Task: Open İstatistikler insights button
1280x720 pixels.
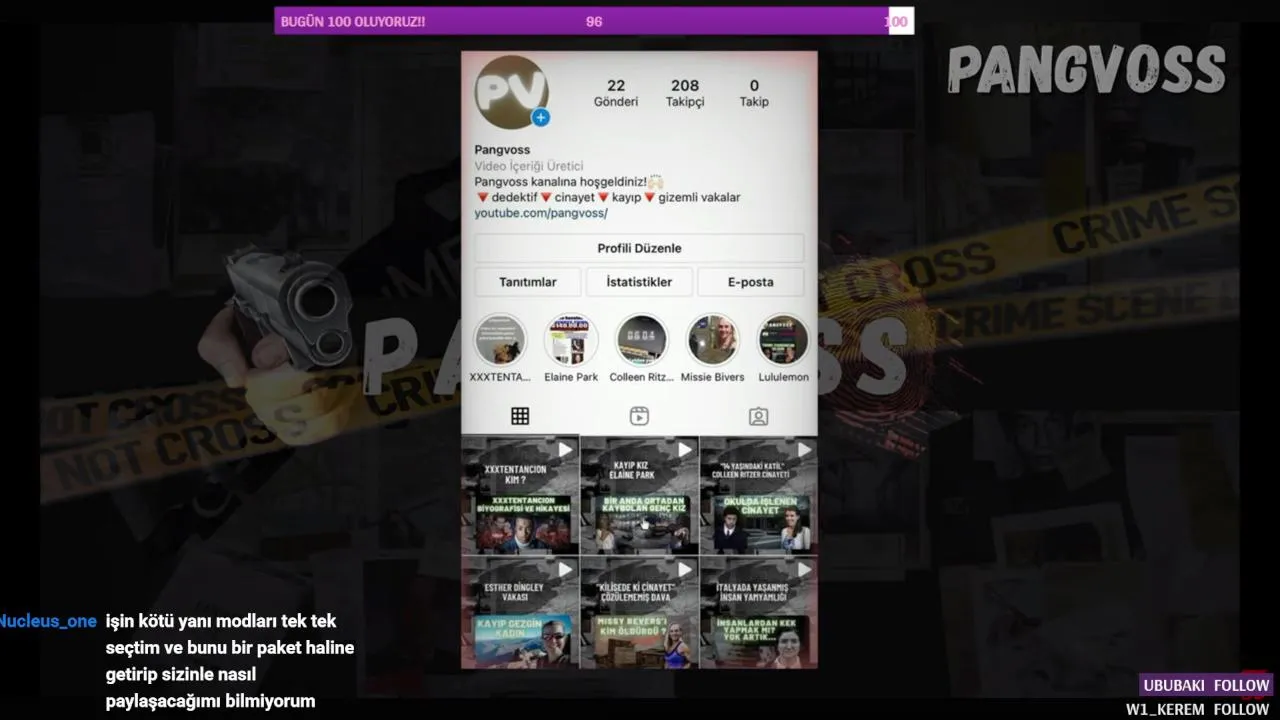Action: point(639,282)
